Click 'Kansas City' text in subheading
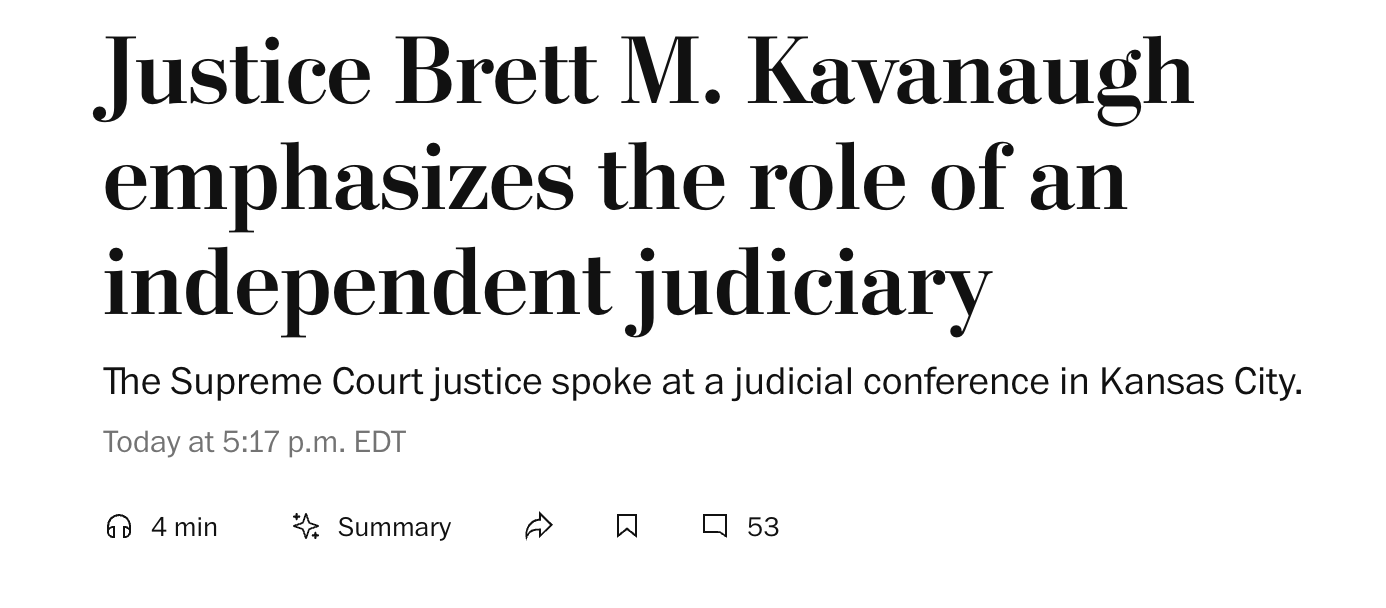1386x608 pixels. [x=1200, y=382]
